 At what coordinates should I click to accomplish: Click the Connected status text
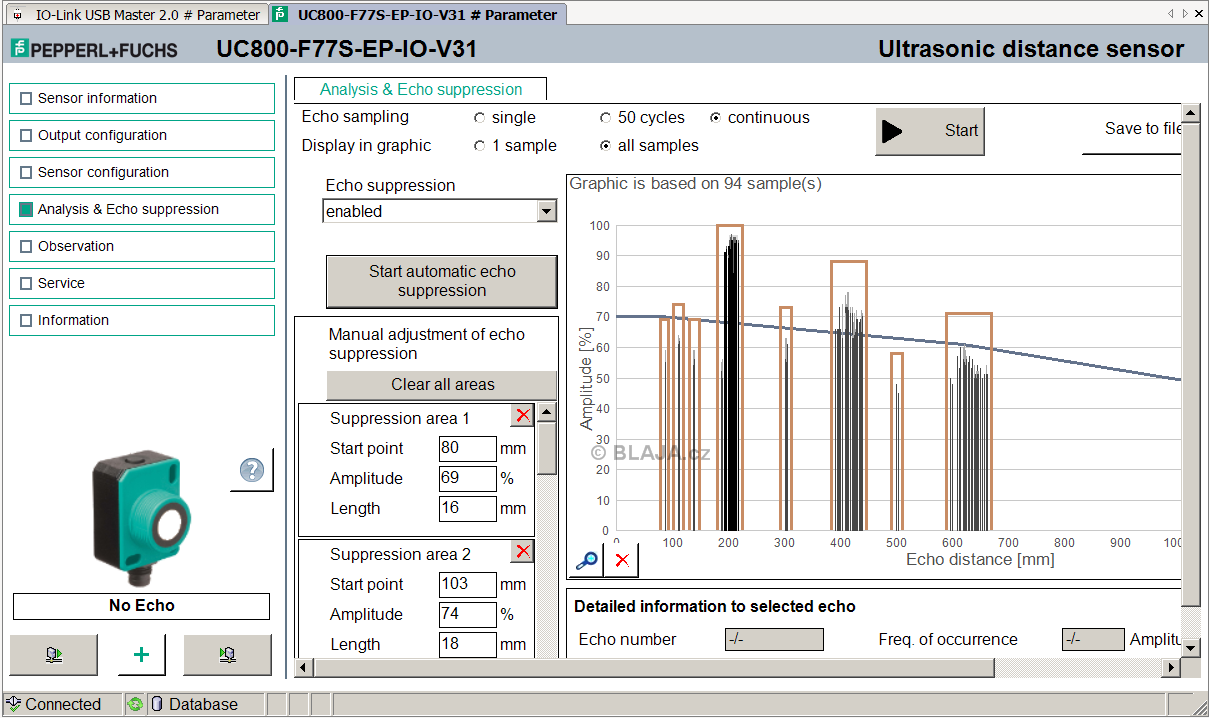(63, 704)
